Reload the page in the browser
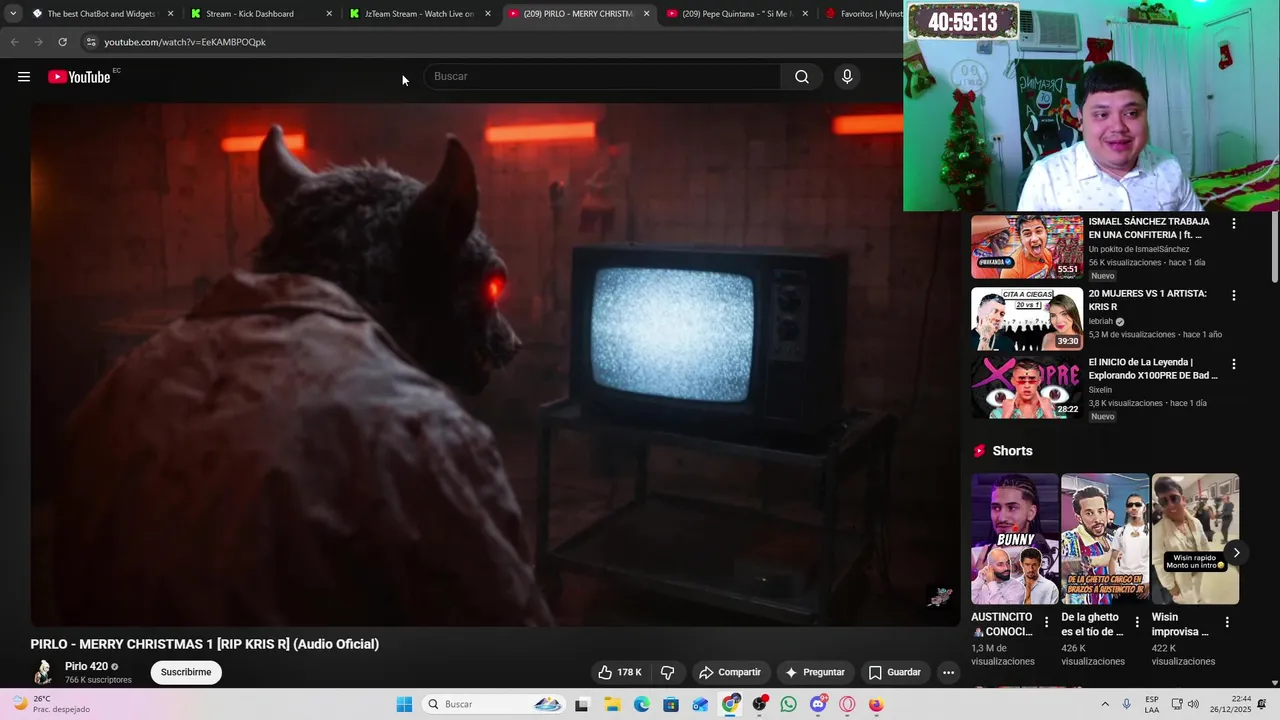 [62, 42]
